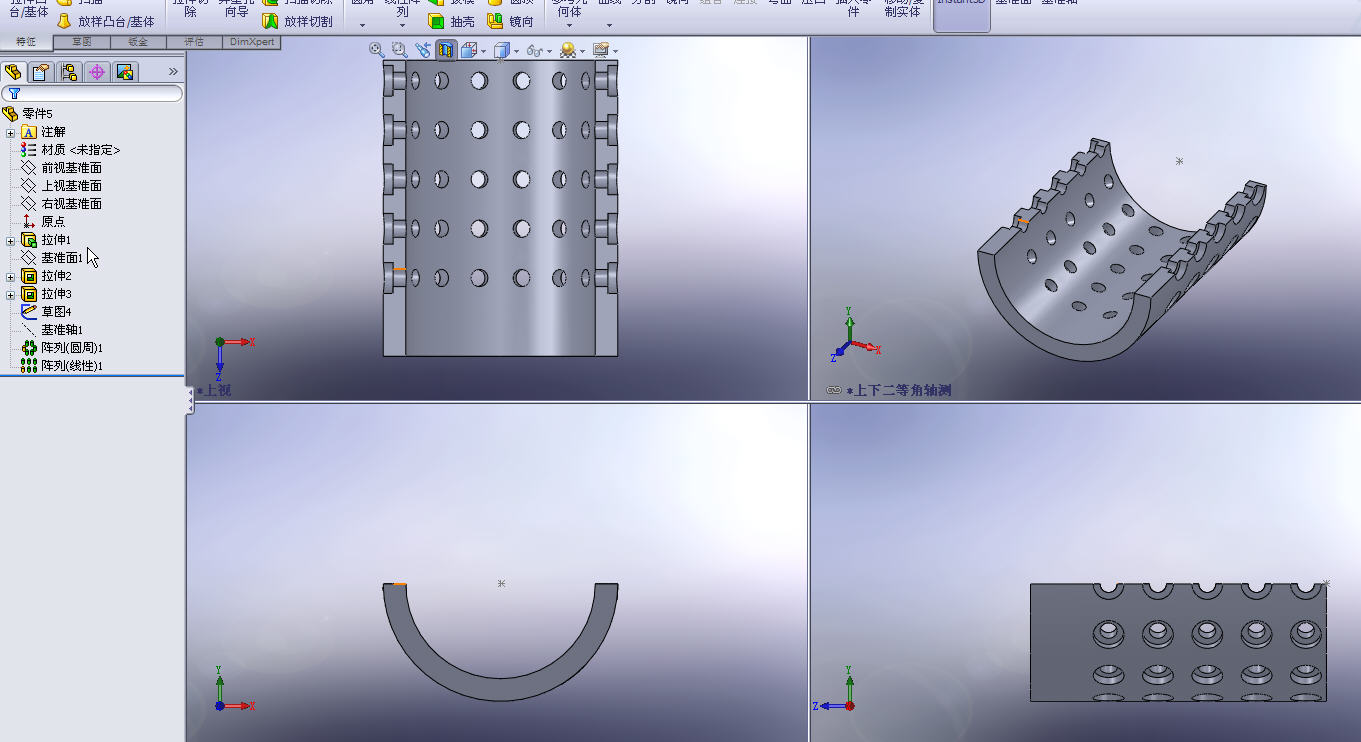Click the 阵列(圆周)1 circular pattern icon
Screen dimensions: 1361x742
tap(28, 348)
